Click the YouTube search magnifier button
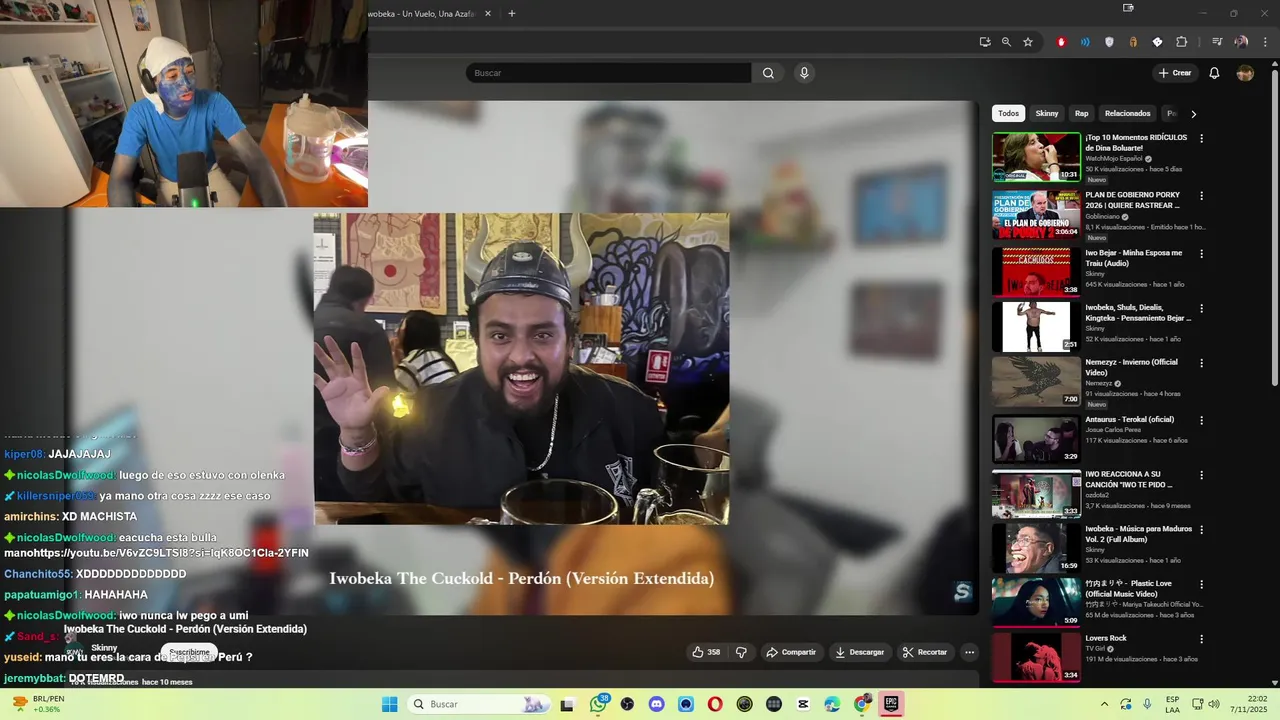The width and height of the screenshot is (1280, 720). [x=768, y=73]
